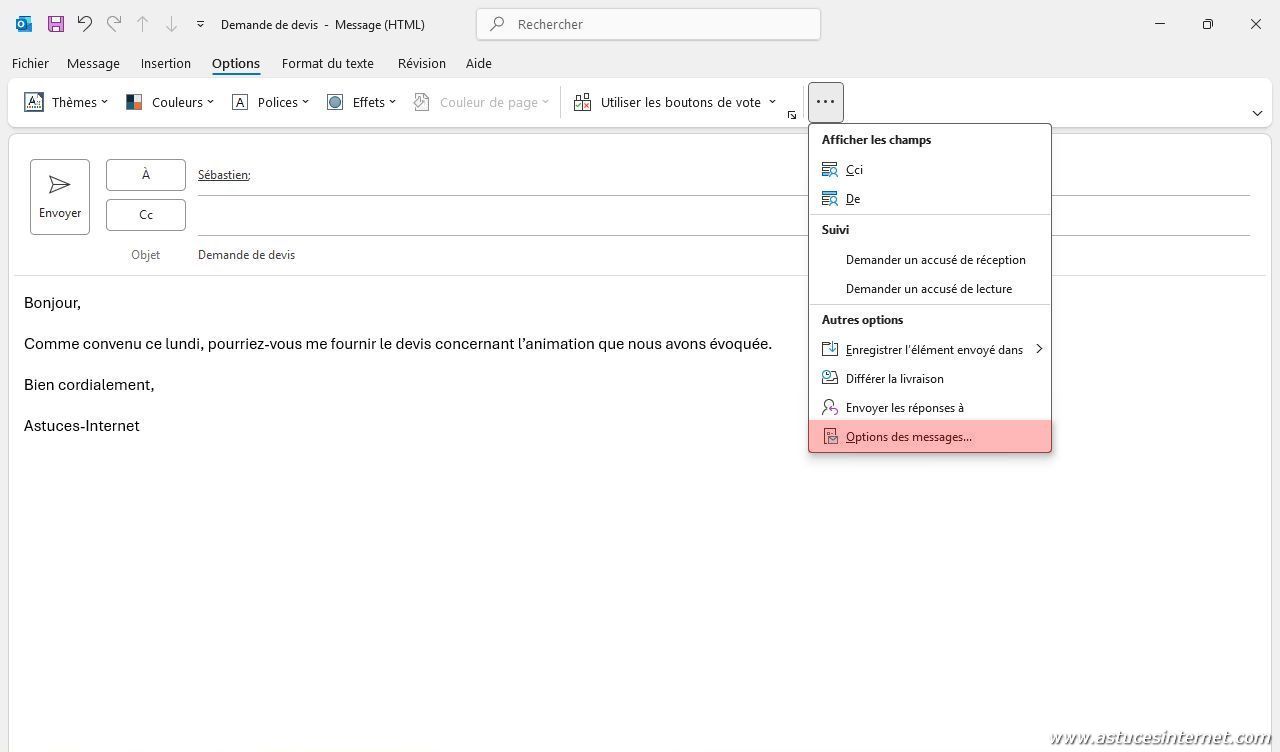
Task: Click the Save icon in title bar
Action: point(55,24)
